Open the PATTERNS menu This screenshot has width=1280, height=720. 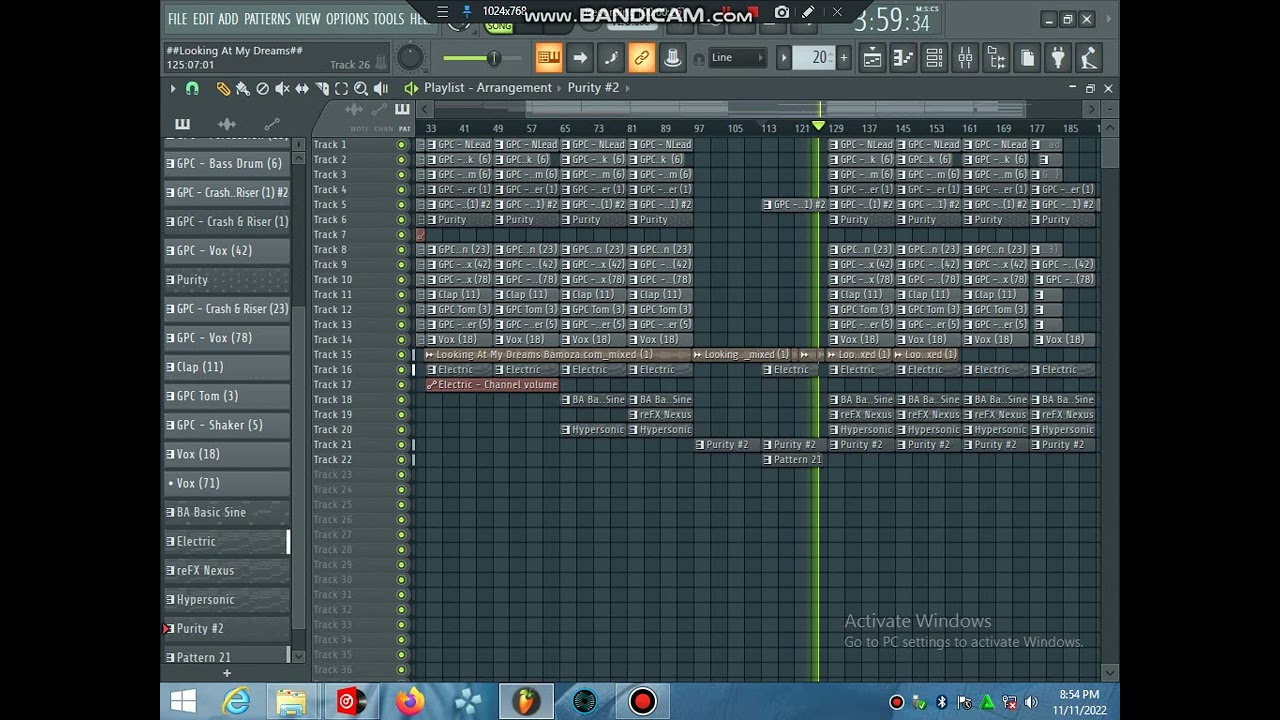tap(267, 19)
